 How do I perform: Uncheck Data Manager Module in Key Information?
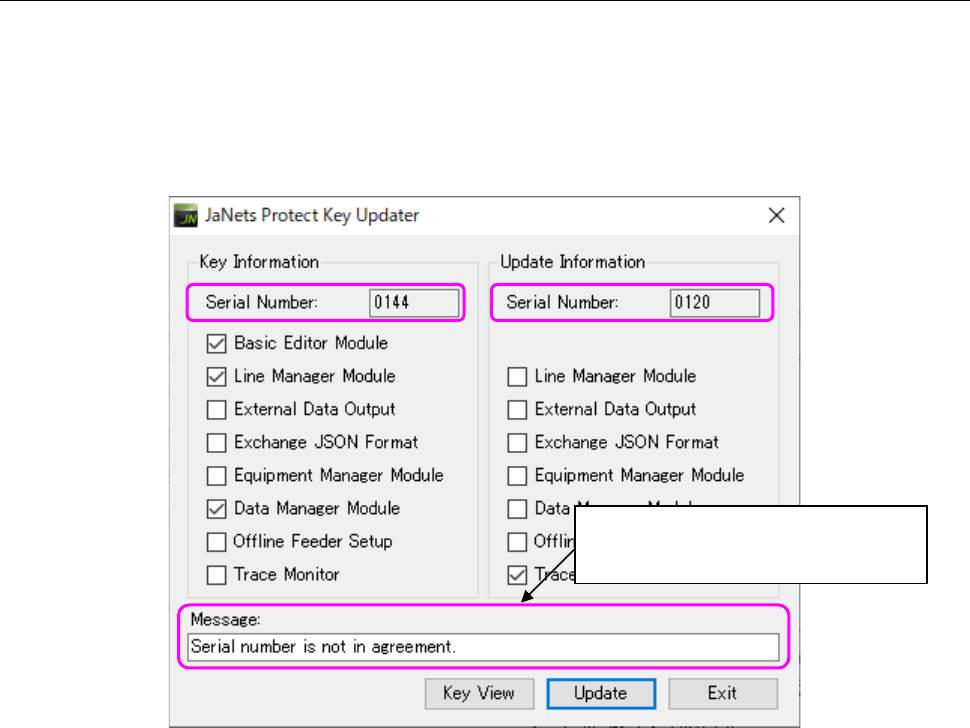click(216, 509)
